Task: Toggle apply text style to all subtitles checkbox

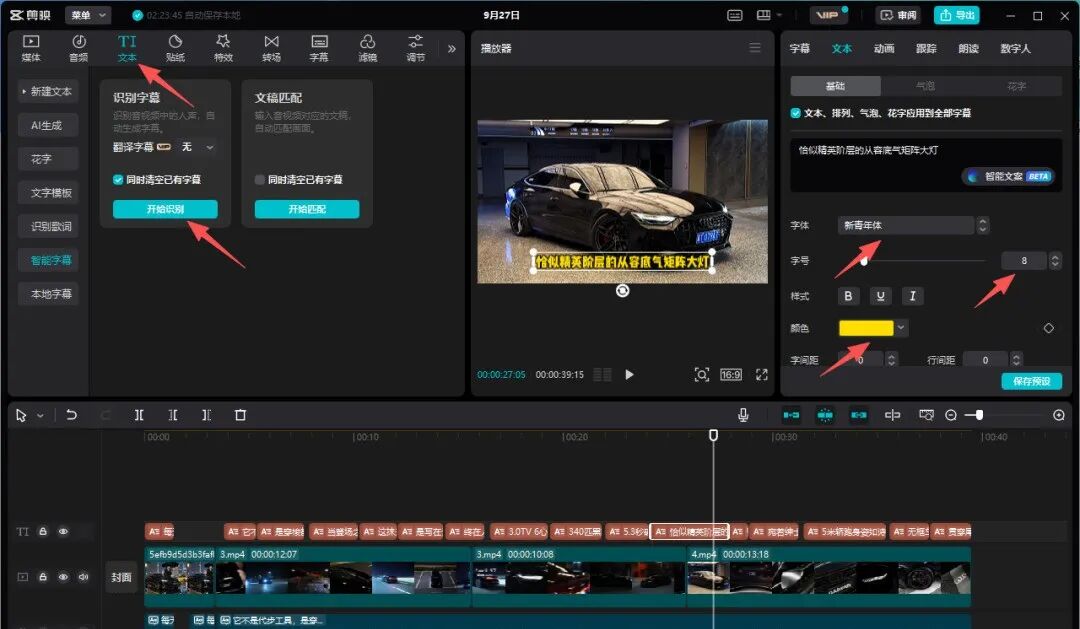Action: pyautogui.click(x=796, y=113)
